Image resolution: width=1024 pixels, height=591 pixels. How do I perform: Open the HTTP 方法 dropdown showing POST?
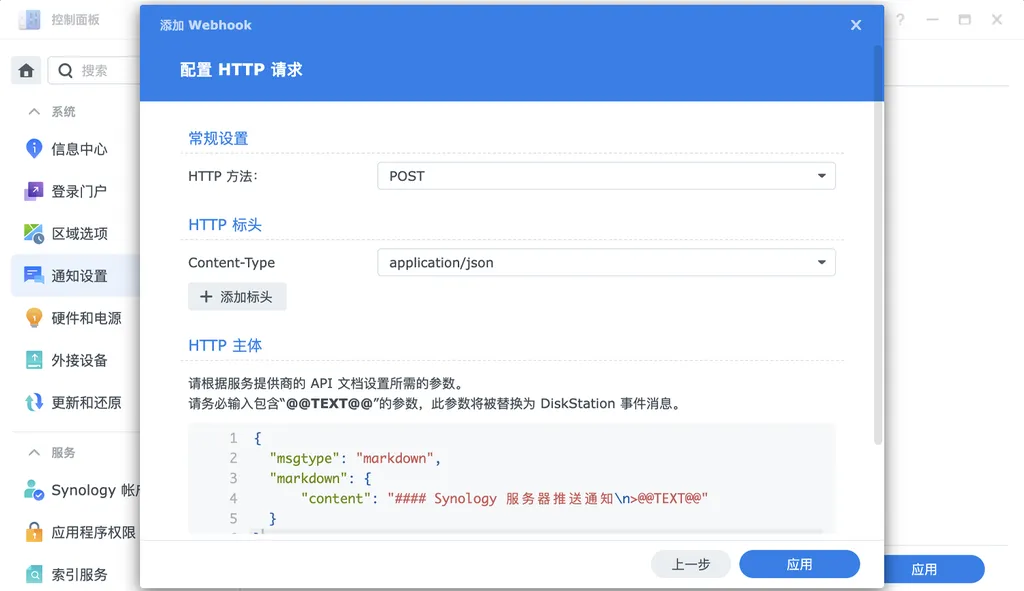coord(605,175)
